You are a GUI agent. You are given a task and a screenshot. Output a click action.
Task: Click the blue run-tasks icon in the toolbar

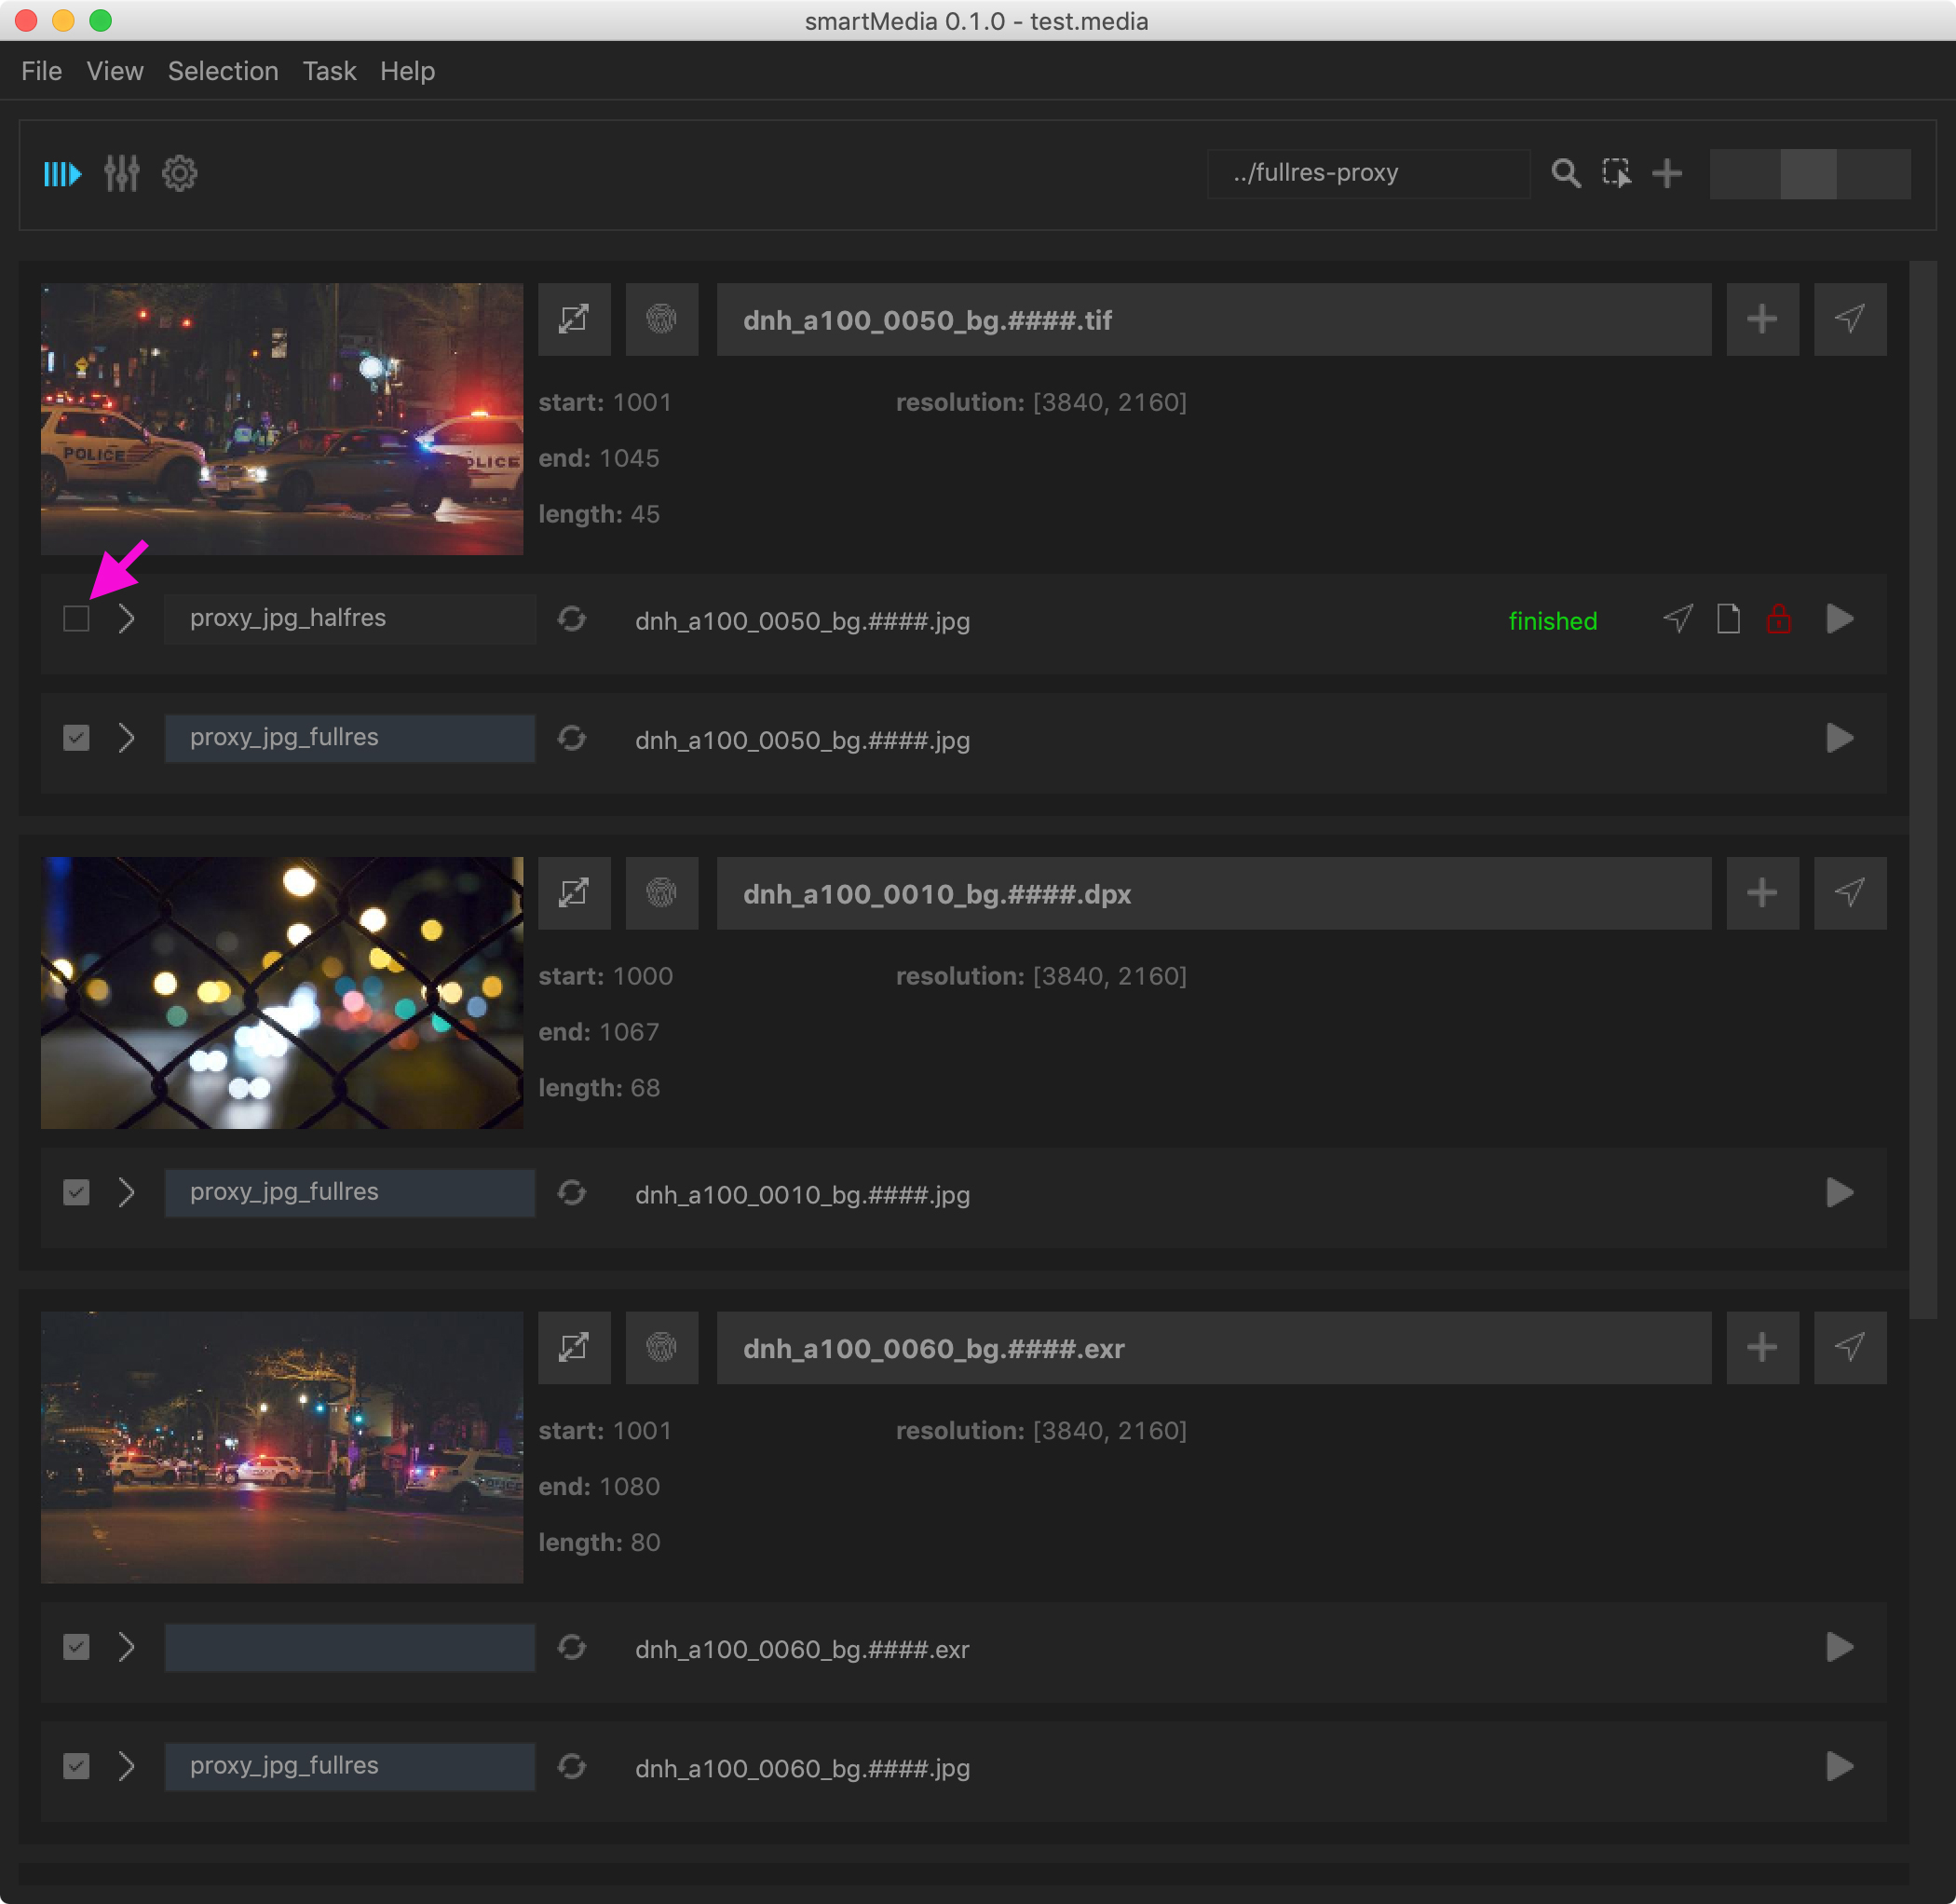click(62, 174)
